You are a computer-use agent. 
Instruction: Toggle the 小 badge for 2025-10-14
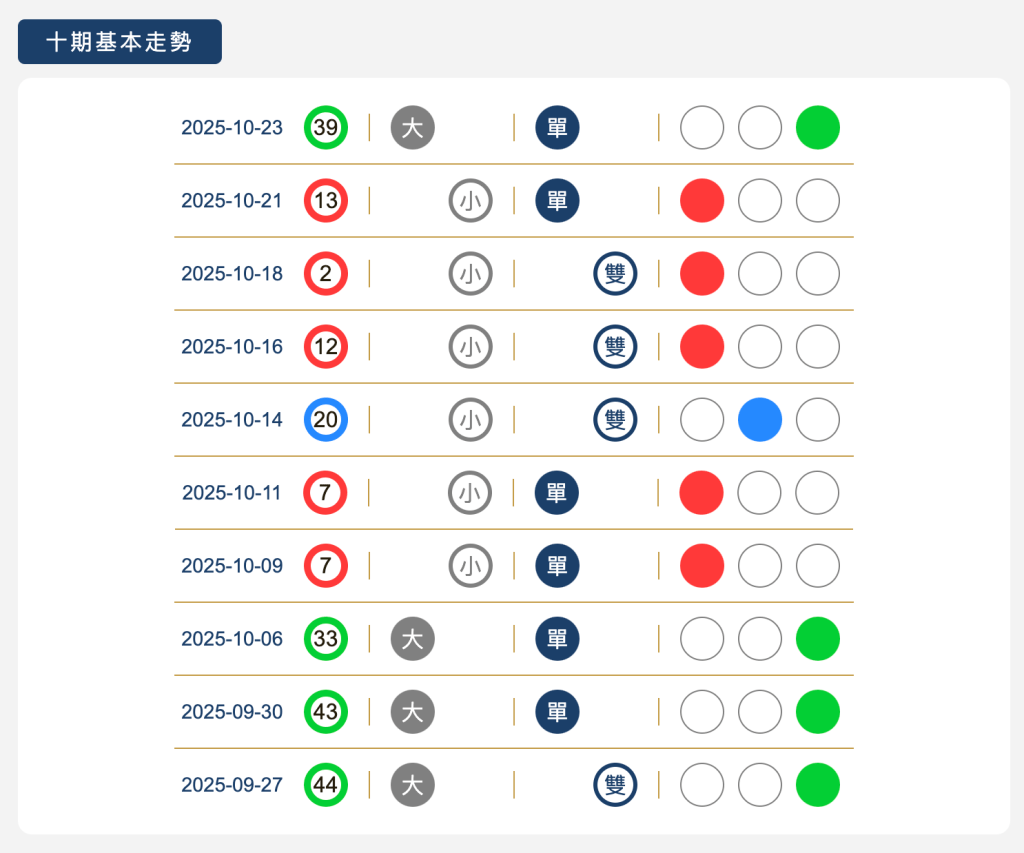pyautogui.click(x=470, y=419)
